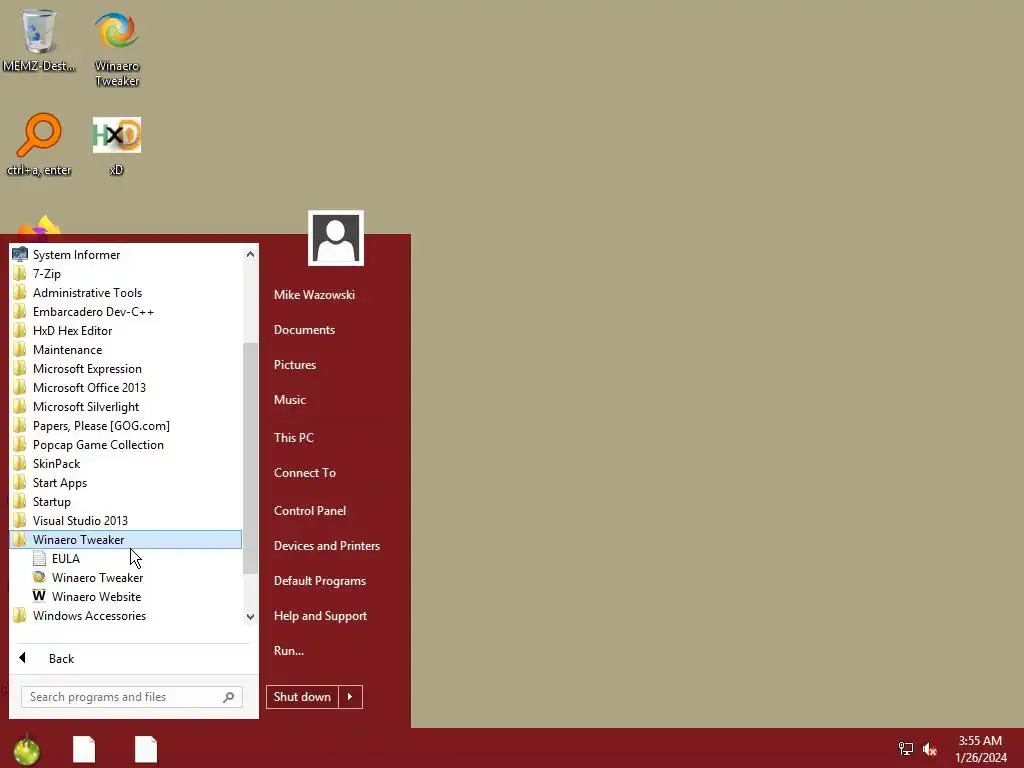Expand the 7-Zip folder
The height and width of the screenshot is (768, 1024).
point(125,274)
